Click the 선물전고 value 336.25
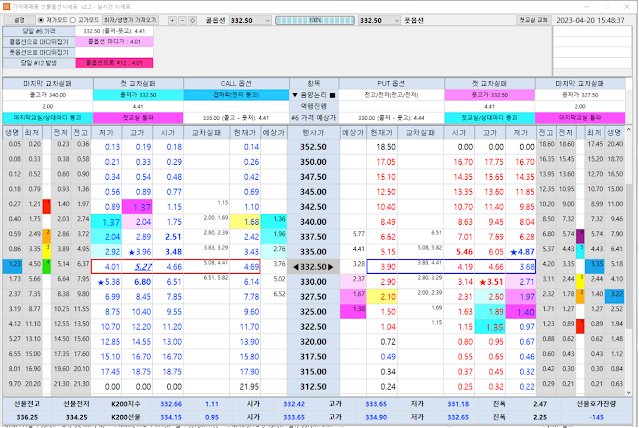Viewport: 639px width, 428px height. 27,417
